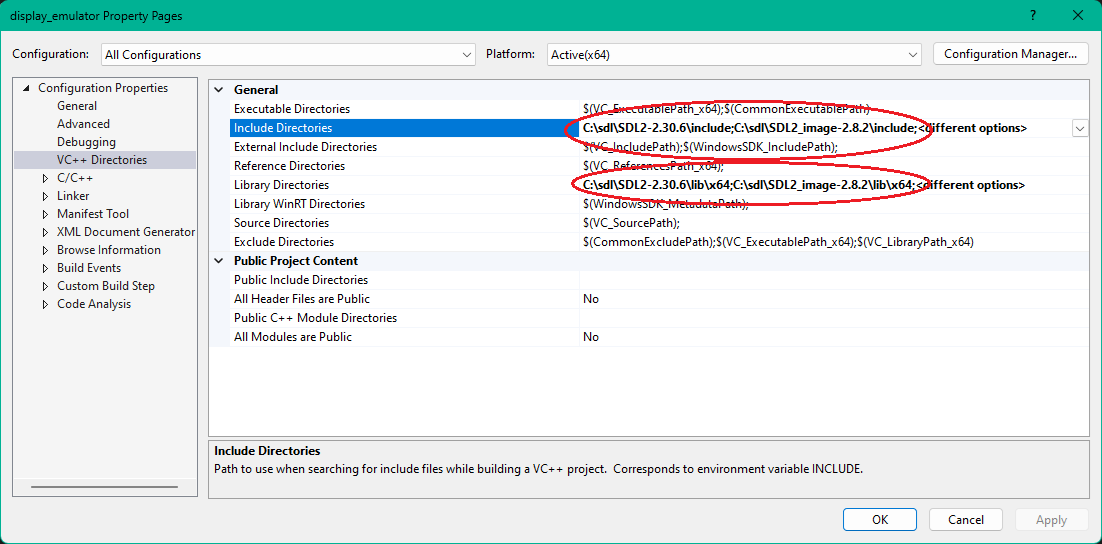Viewport: 1102px width, 544px height.
Task: Collapse the Public Project Content section
Action: [x=218, y=261]
